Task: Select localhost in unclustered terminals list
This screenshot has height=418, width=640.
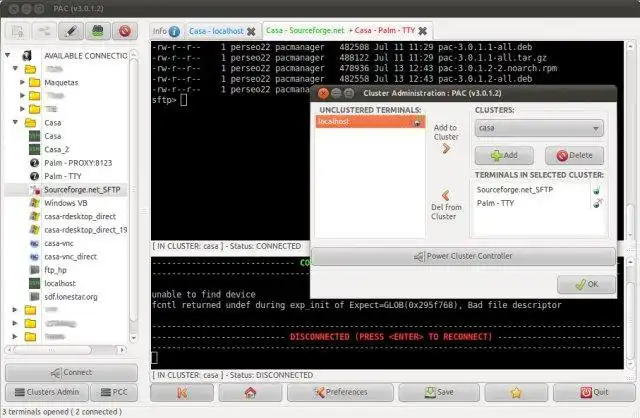Action: click(370, 122)
